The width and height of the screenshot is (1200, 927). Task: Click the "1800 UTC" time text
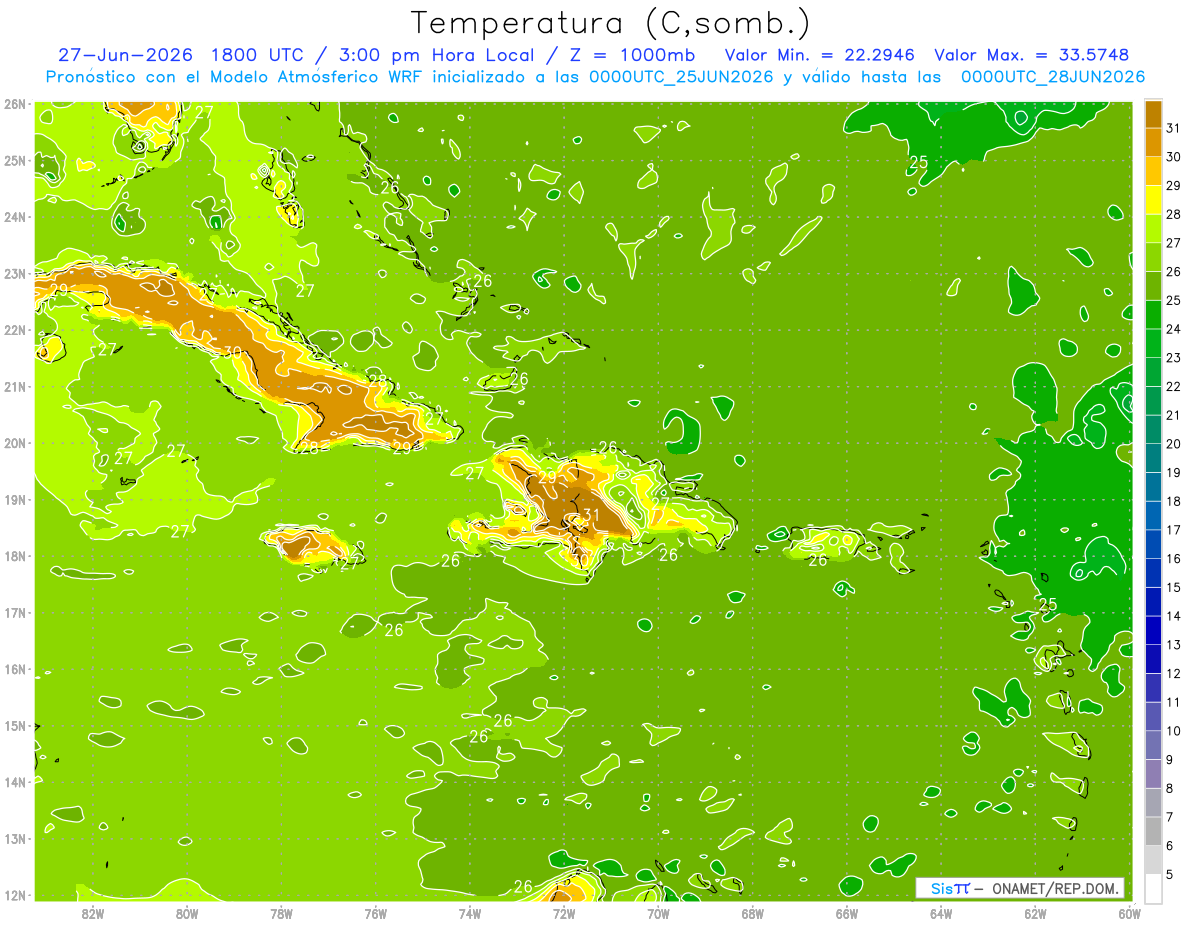tap(259, 55)
